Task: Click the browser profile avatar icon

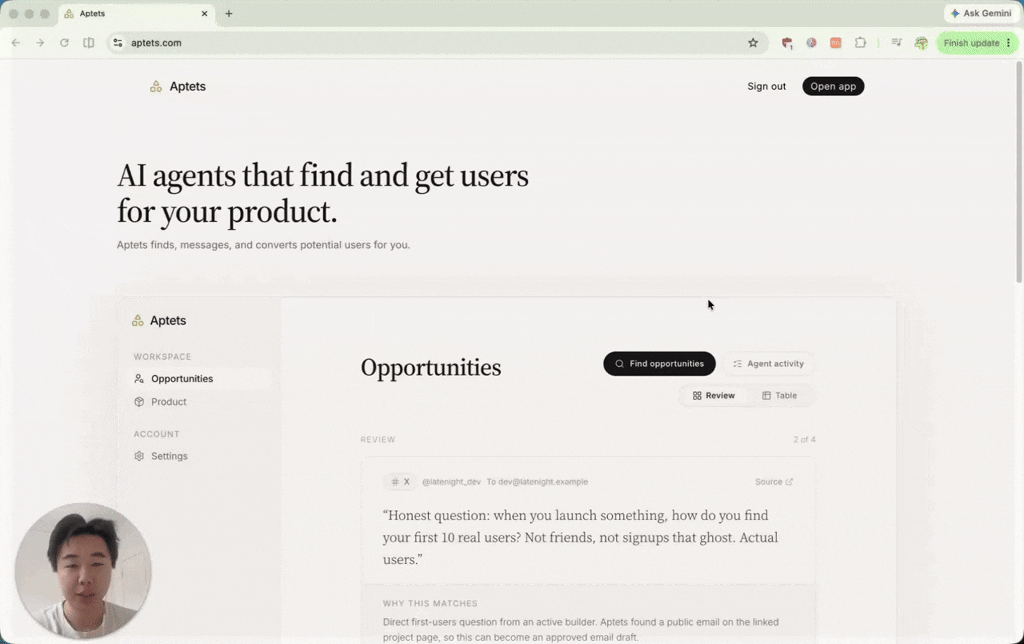Action: coord(921,43)
